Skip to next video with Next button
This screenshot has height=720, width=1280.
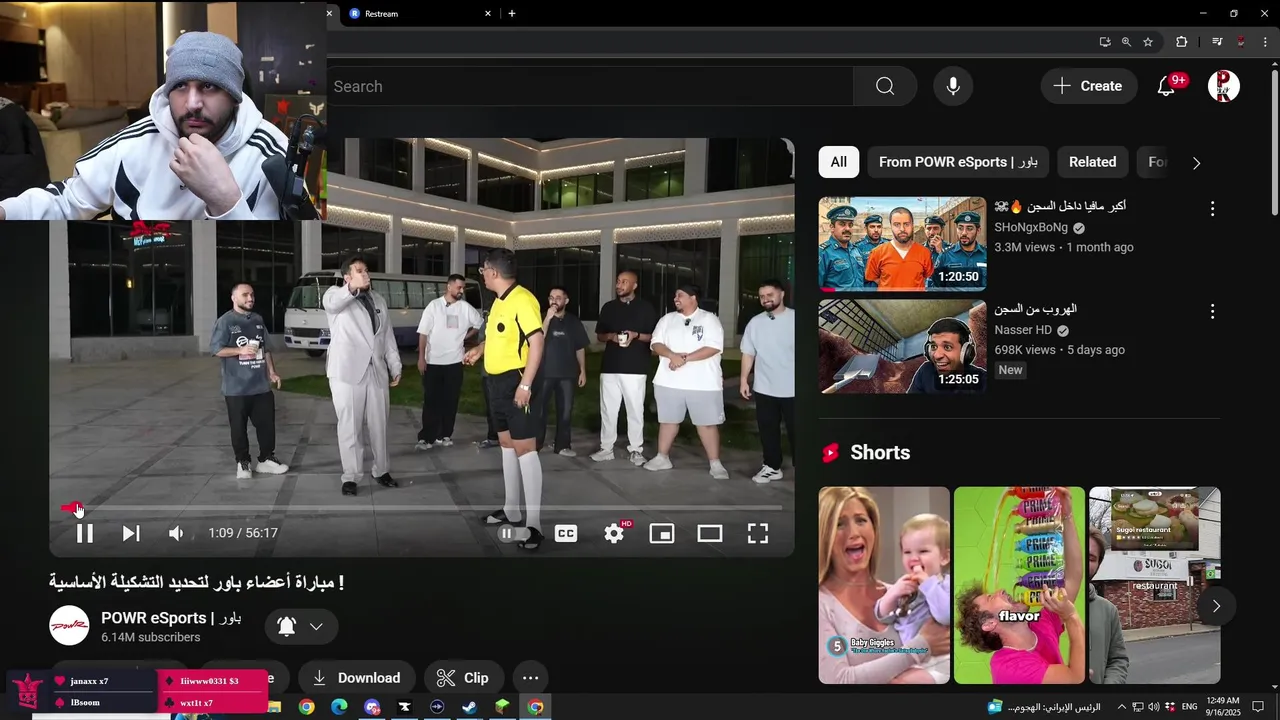(131, 533)
